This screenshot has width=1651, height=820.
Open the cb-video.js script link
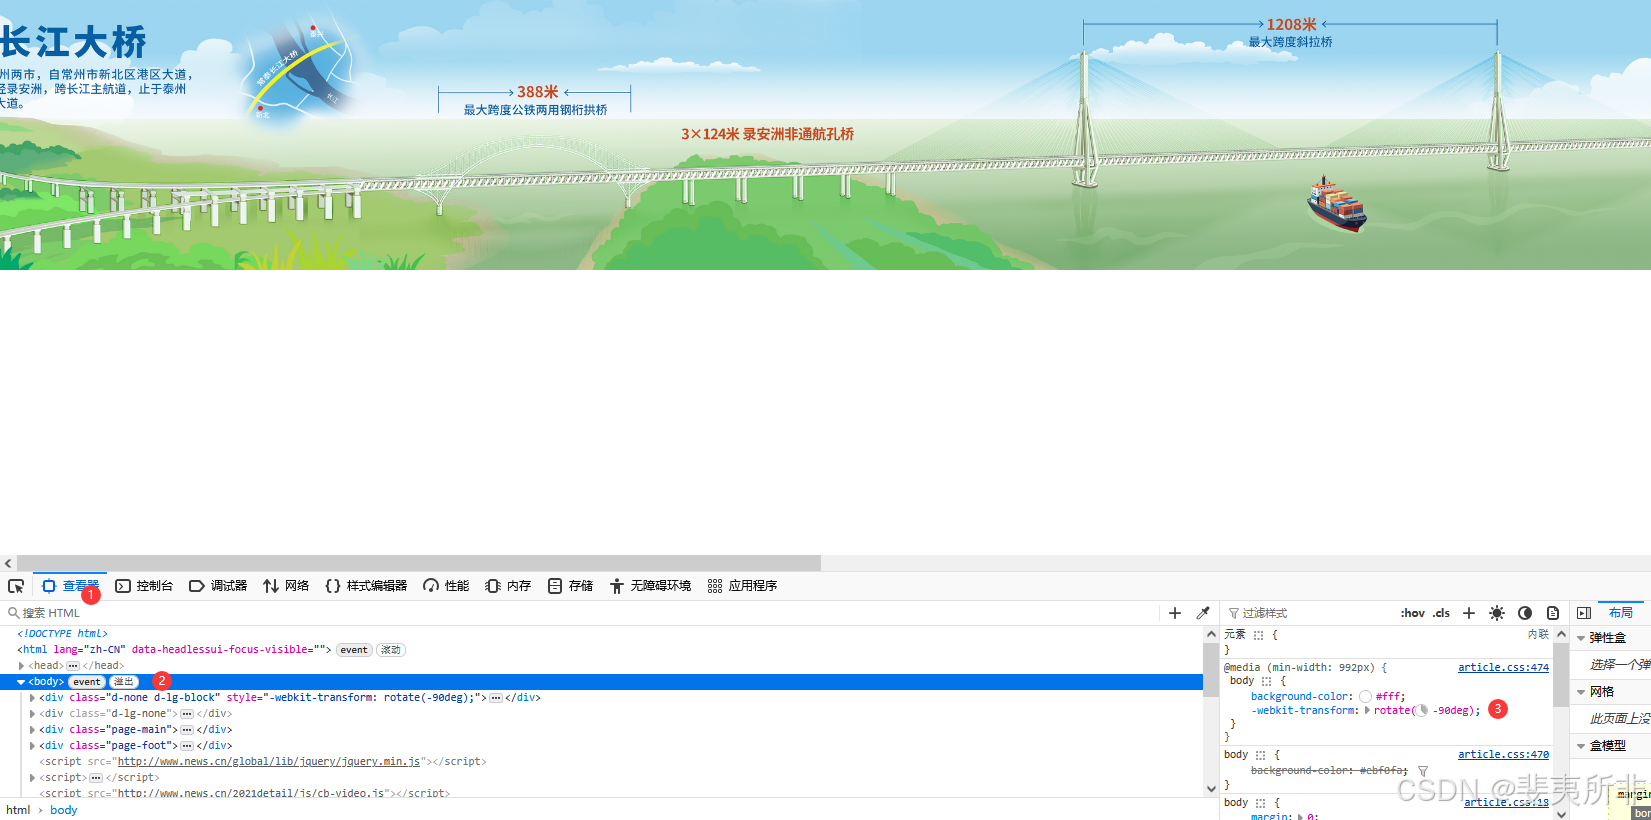click(252, 794)
